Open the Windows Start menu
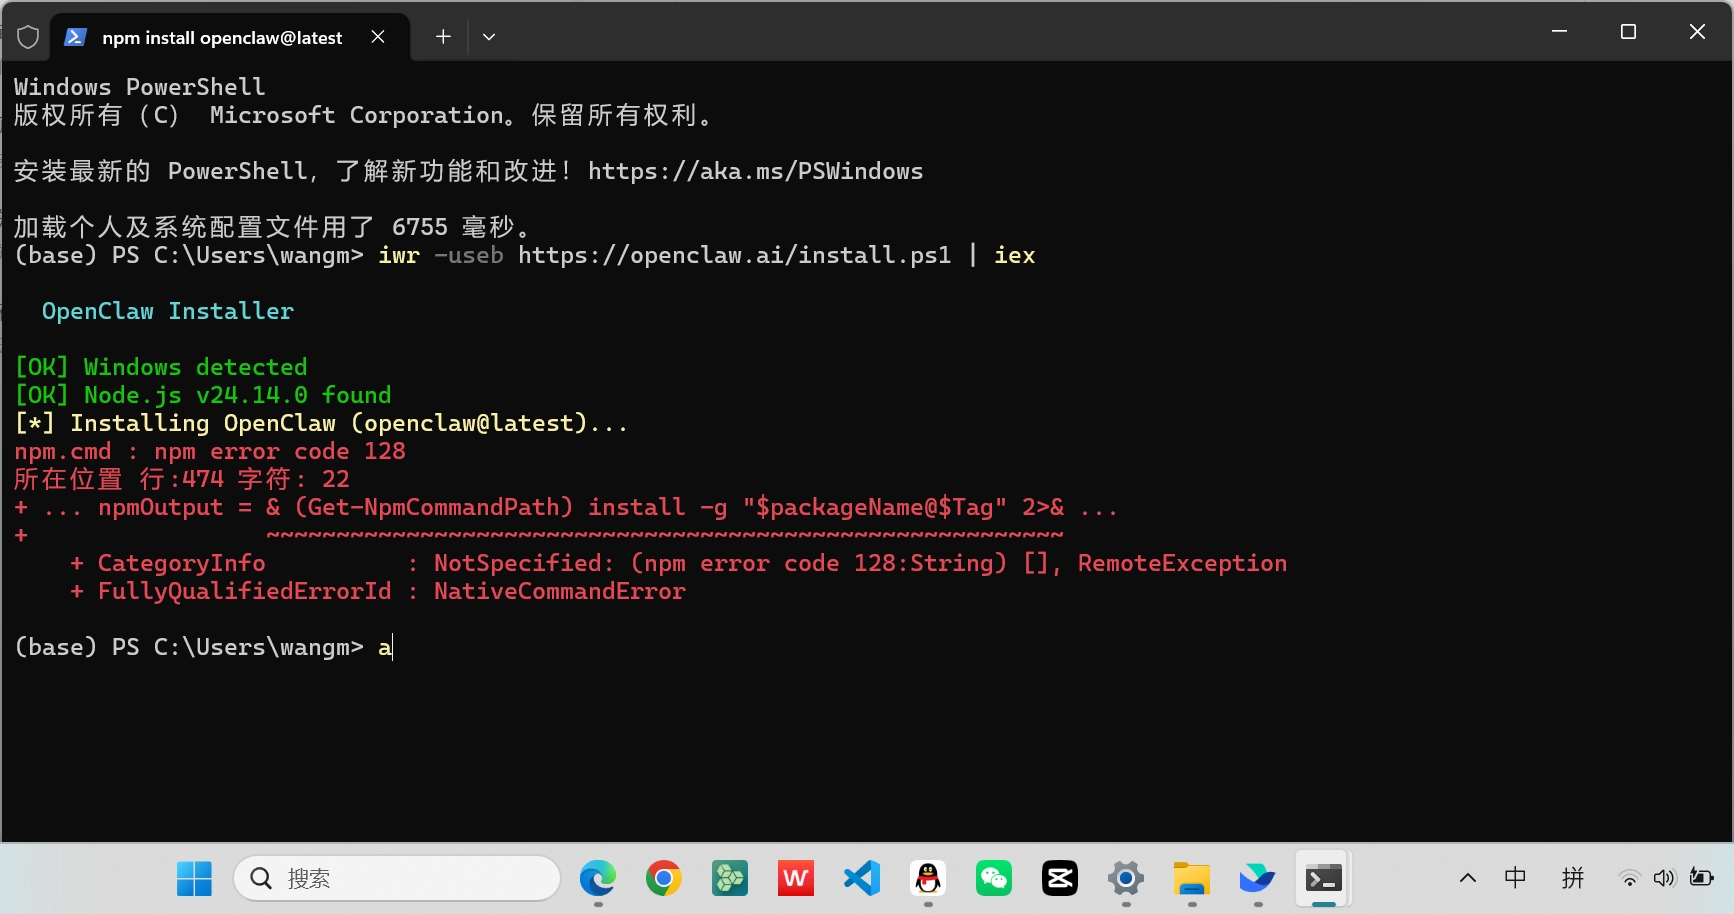The image size is (1734, 914). 194,879
